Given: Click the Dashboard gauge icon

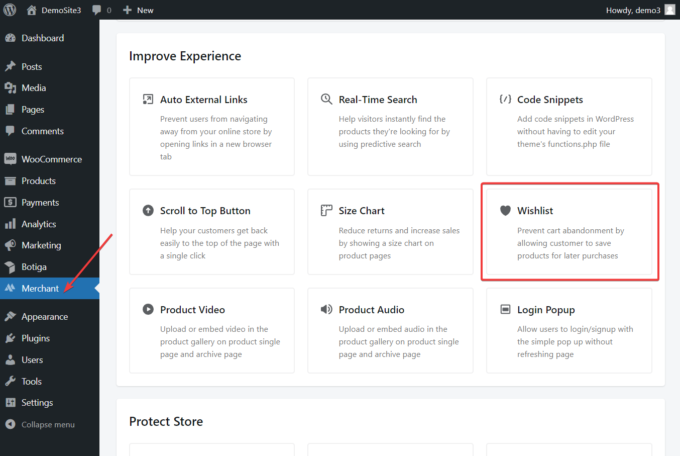Looking at the screenshot, I should click(x=10, y=38).
